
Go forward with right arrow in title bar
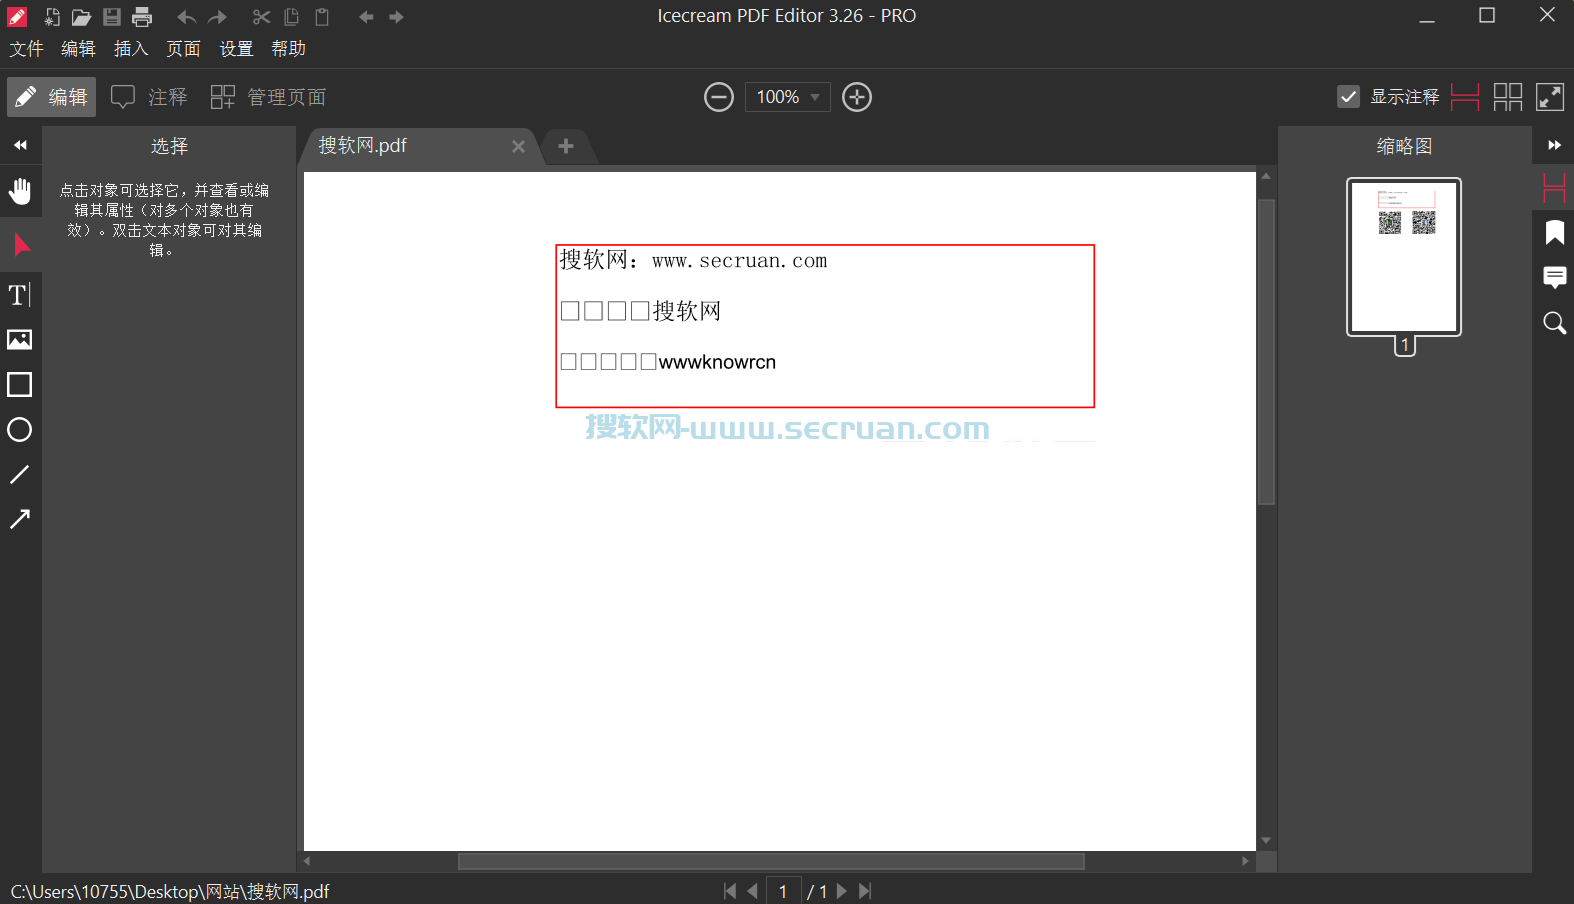(396, 17)
